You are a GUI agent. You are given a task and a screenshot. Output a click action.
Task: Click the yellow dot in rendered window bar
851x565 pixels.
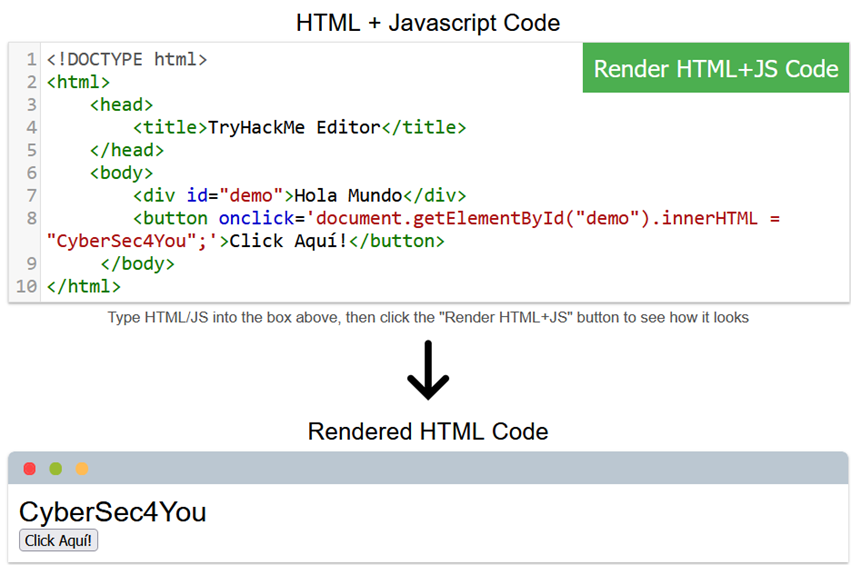point(82,469)
